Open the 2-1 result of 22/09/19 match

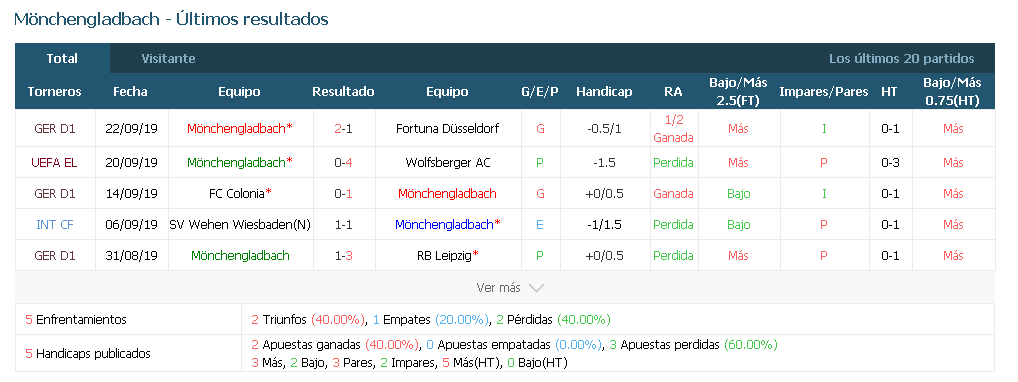343,129
